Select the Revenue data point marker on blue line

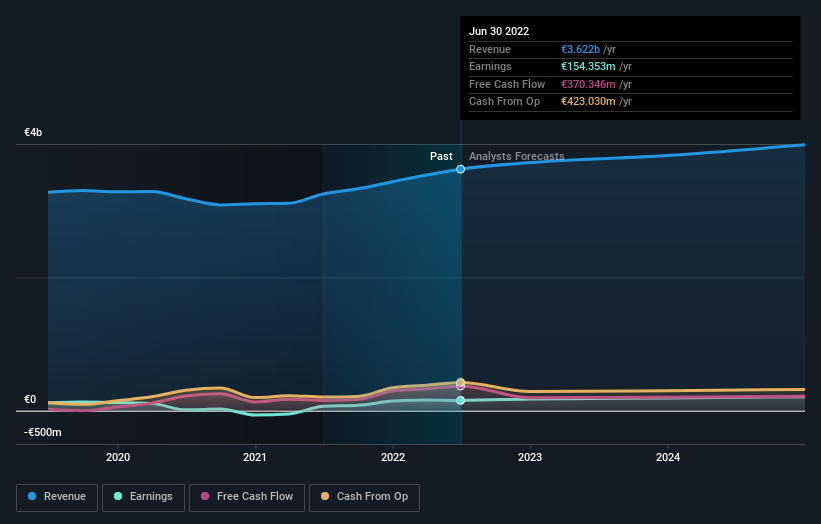460,169
